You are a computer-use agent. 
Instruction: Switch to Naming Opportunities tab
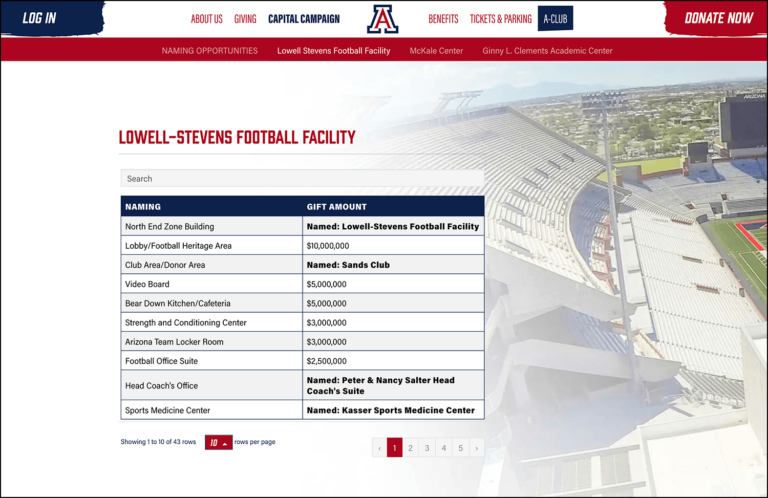pyautogui.click(x=210, y=50)
